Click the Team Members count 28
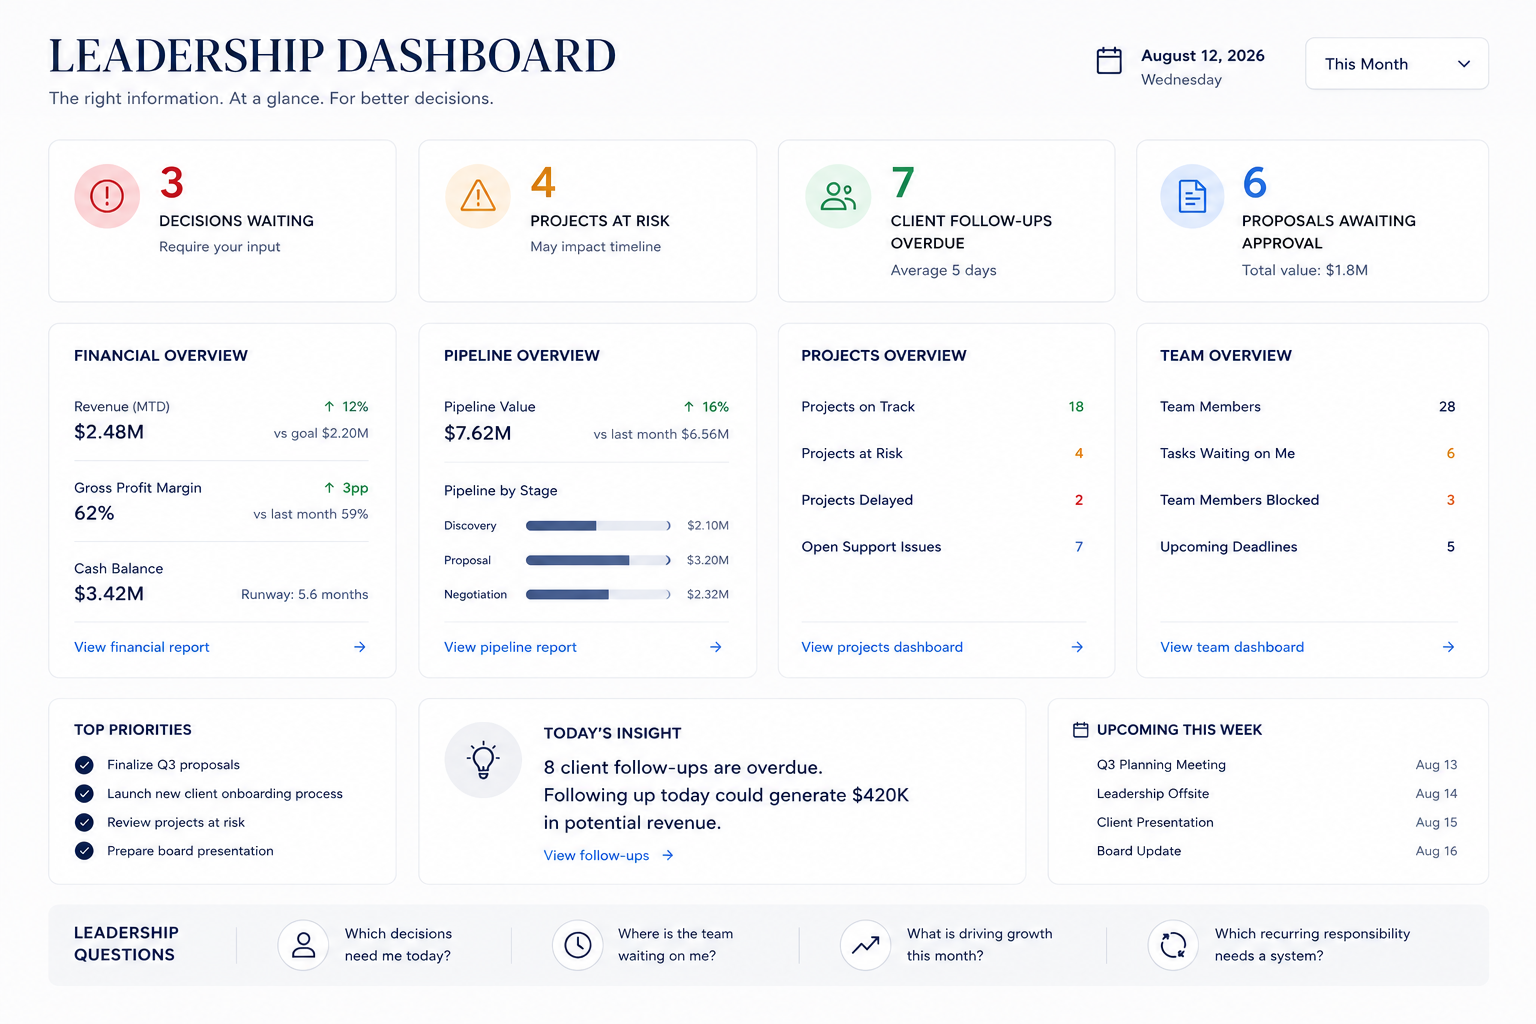 click(1447, 407)
